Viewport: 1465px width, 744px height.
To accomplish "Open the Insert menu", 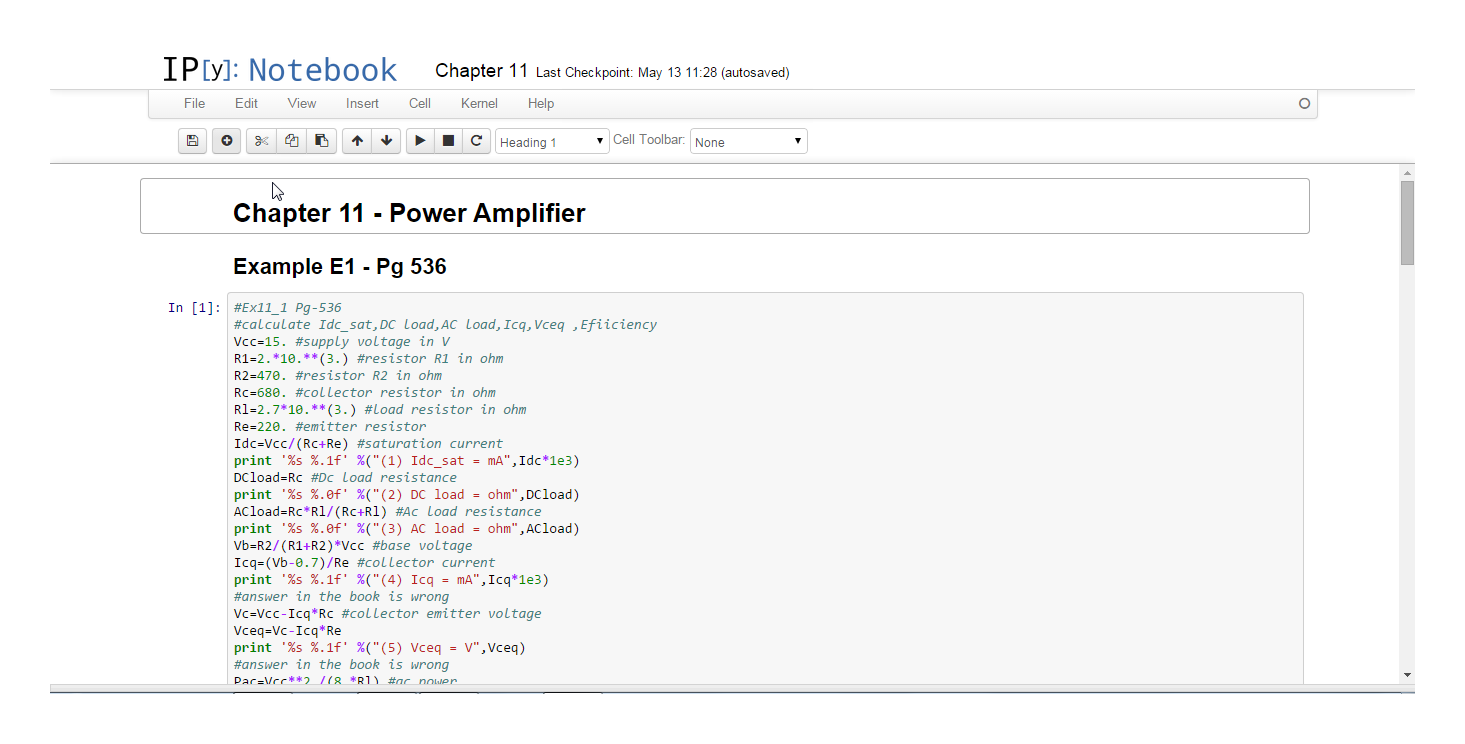I will tap(362, 103).
